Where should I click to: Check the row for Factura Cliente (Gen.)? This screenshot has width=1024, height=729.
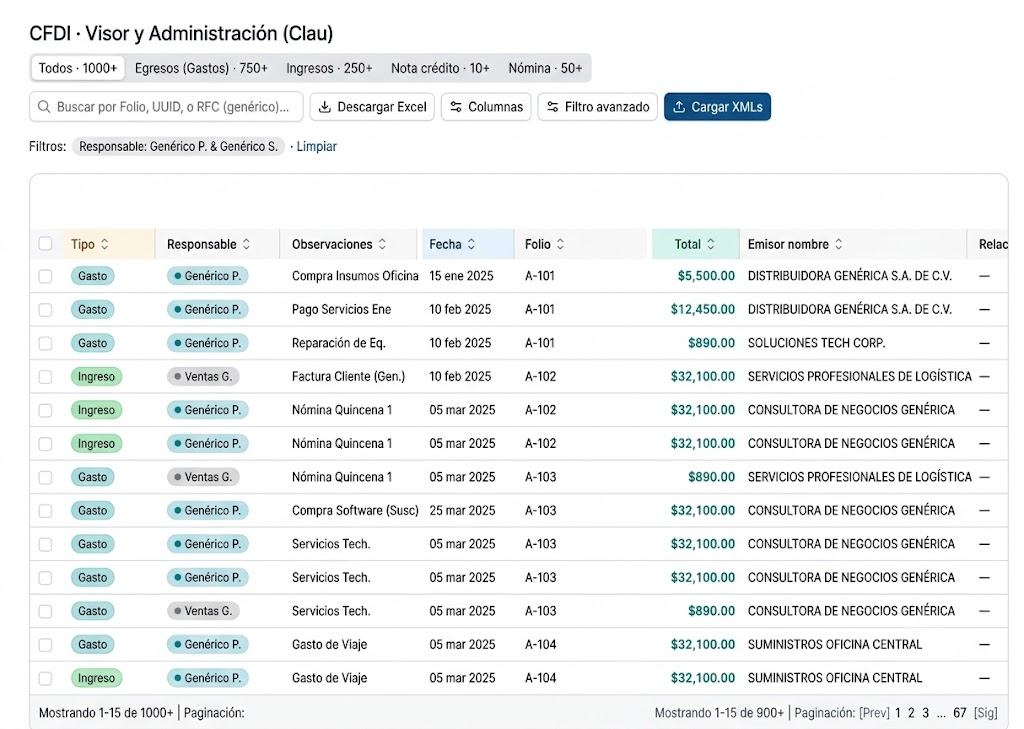tap(45, 377)
